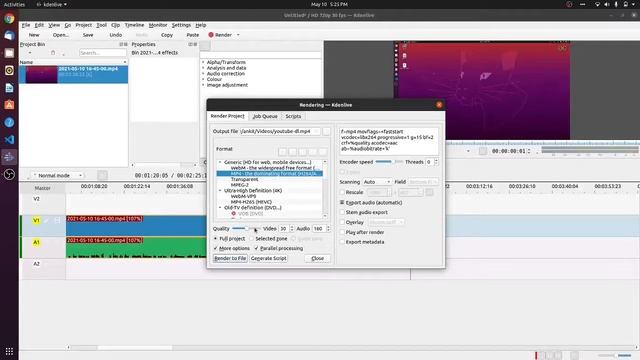Enable the Rescale checkbox
The height and width of the screenshot is (360, 640).
tap(342, 192)
